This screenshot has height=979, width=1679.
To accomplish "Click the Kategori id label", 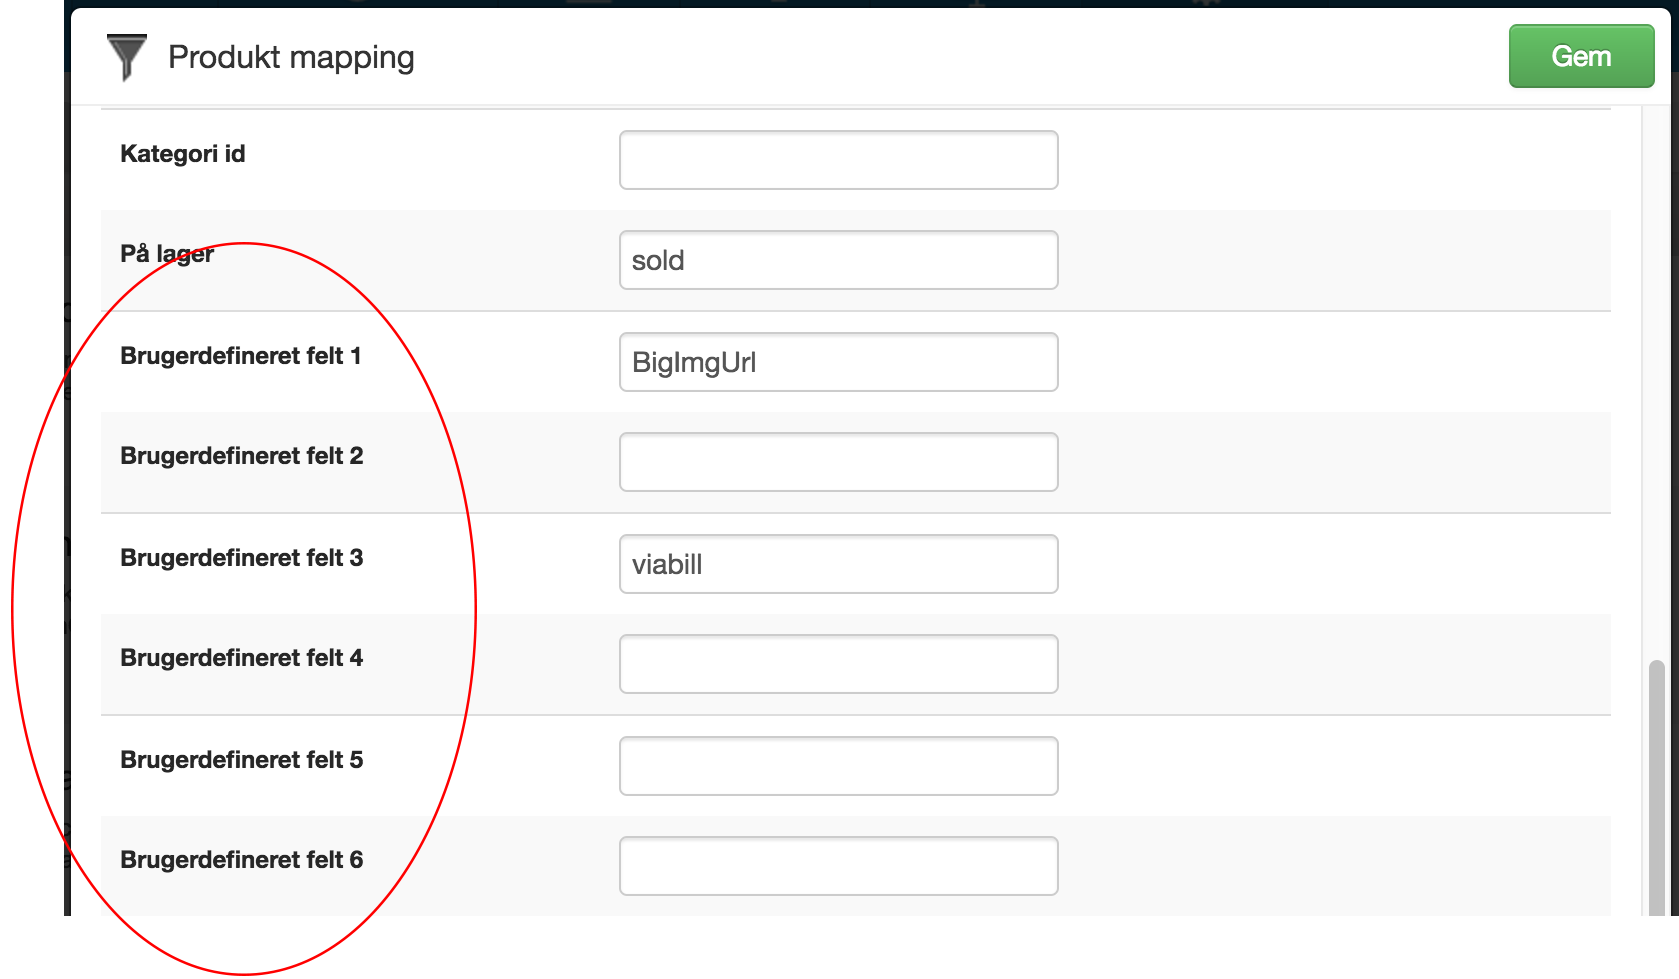I will [x=183, y=154].
